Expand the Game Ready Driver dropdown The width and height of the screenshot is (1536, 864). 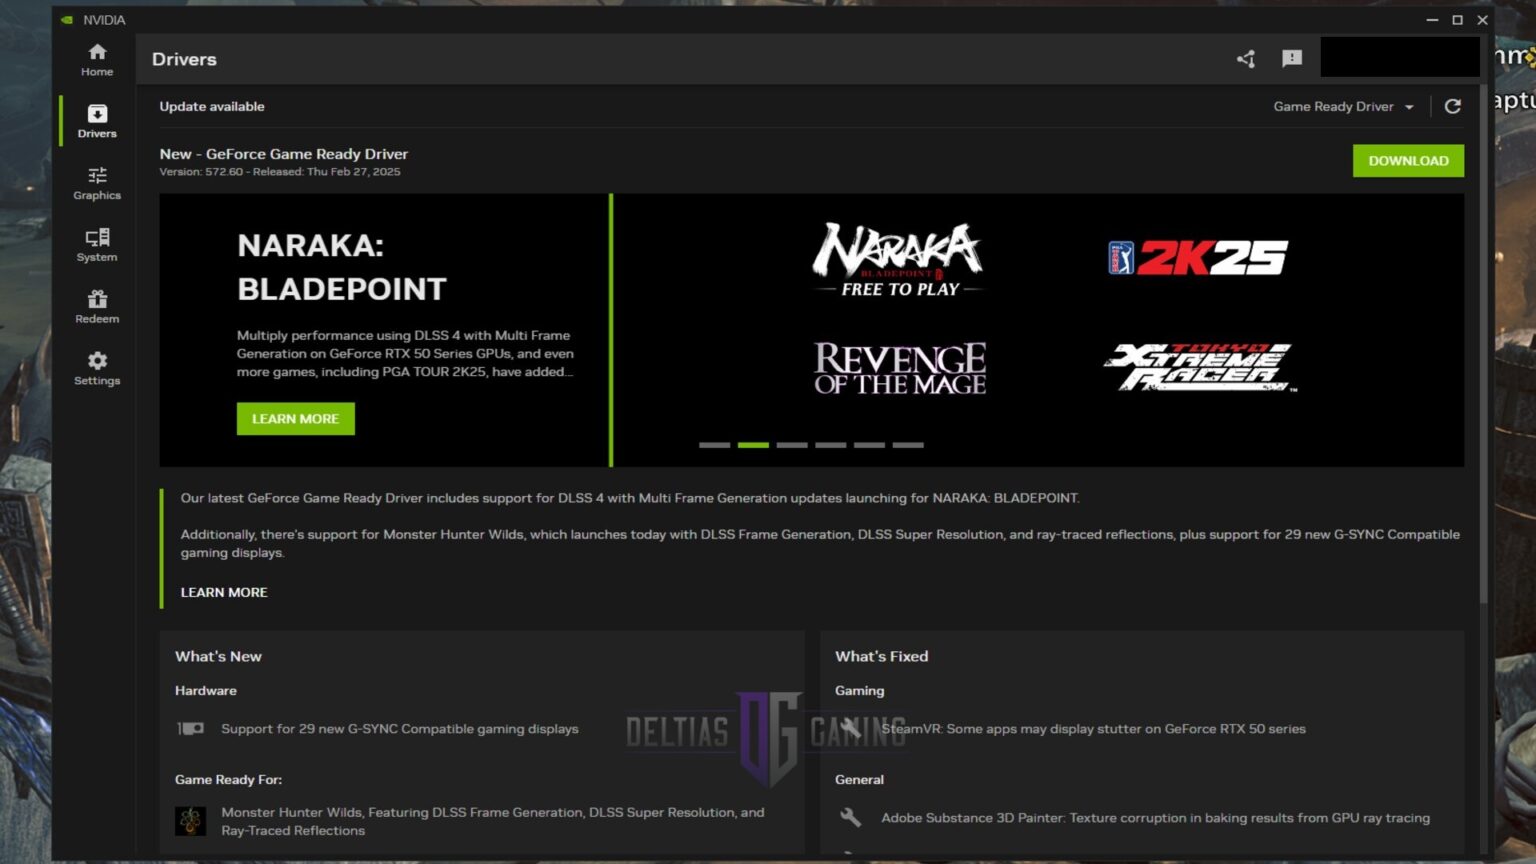tap(1343, 107)
